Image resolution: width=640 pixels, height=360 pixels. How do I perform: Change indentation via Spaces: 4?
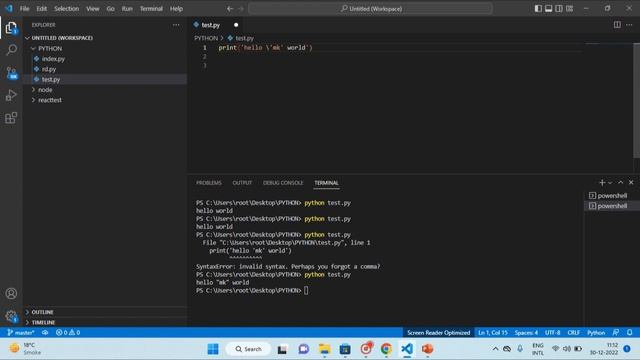click(526, 333)
